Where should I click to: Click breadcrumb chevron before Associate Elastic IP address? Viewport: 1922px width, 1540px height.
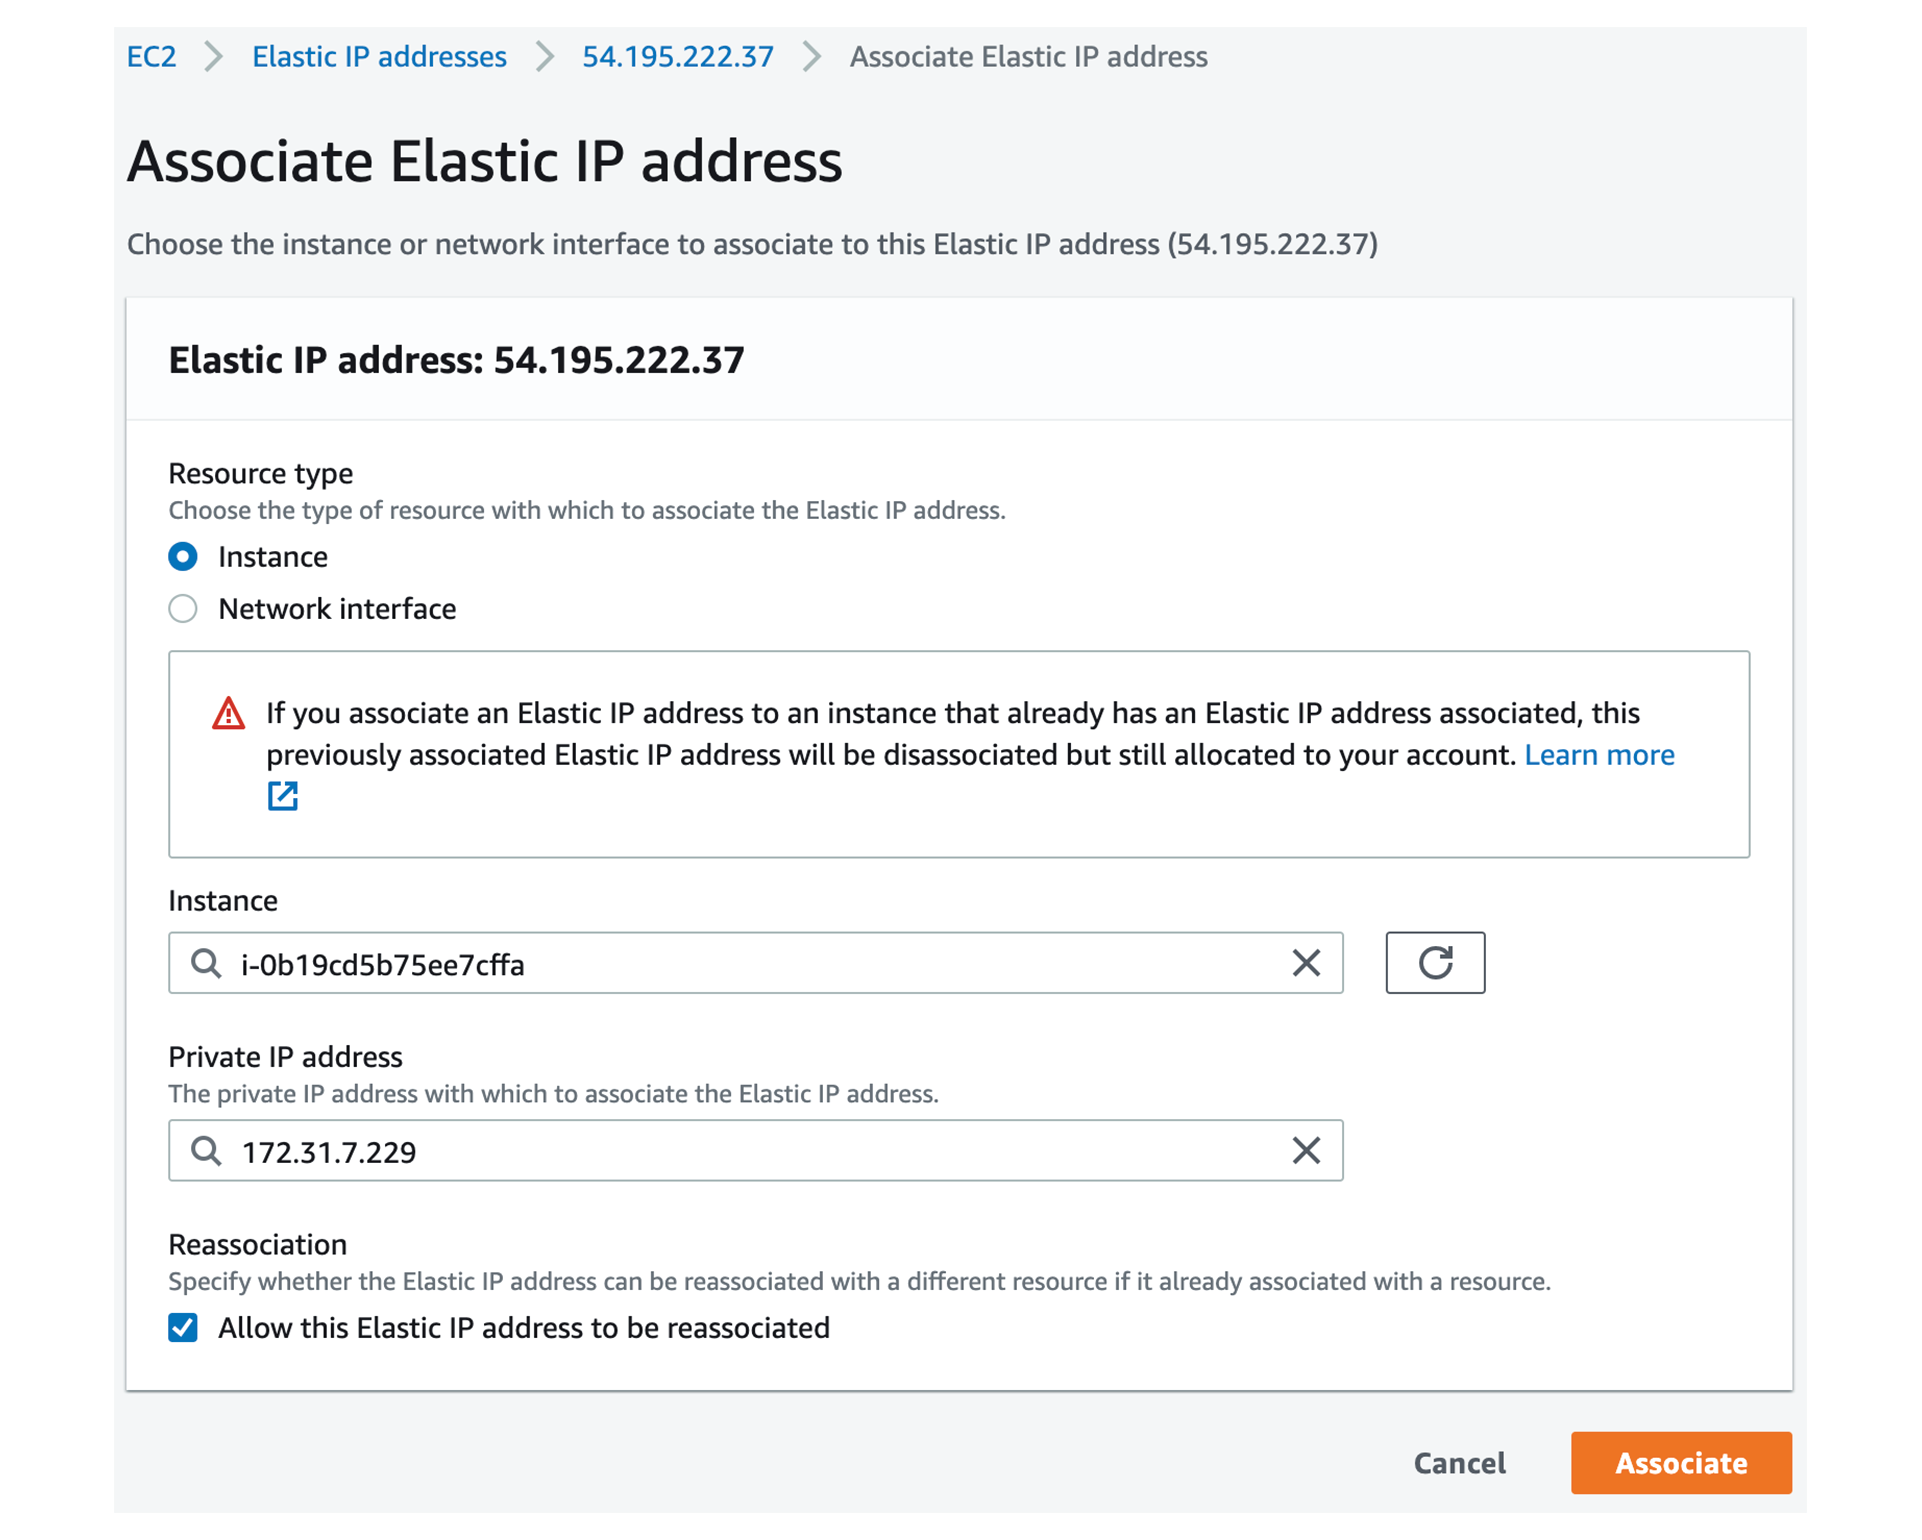811,56
